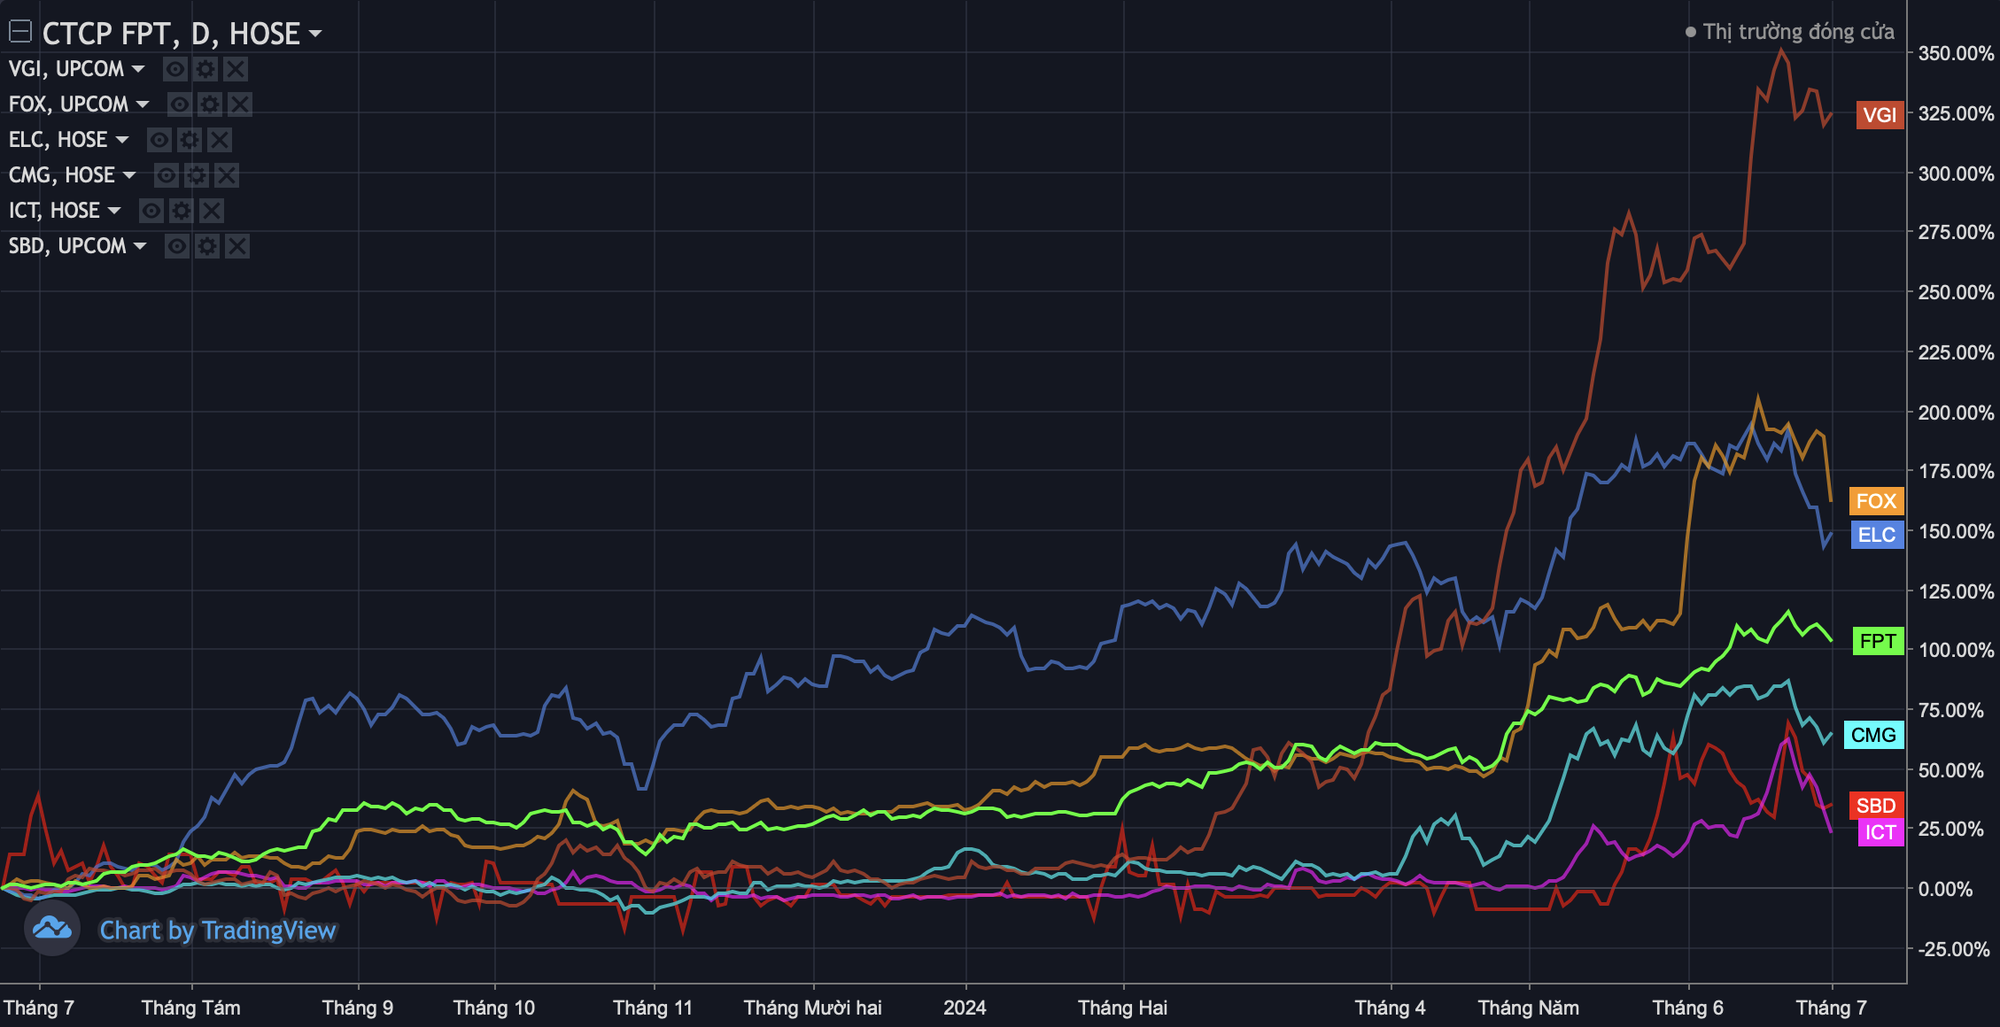
Task: Click Tháng 9 on the time axis
Action: point(358,1007)
